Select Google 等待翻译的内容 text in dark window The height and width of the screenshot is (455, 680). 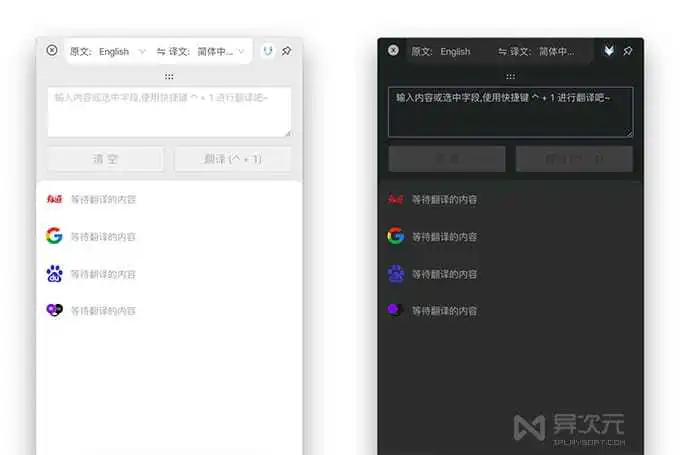pos(445,237)
